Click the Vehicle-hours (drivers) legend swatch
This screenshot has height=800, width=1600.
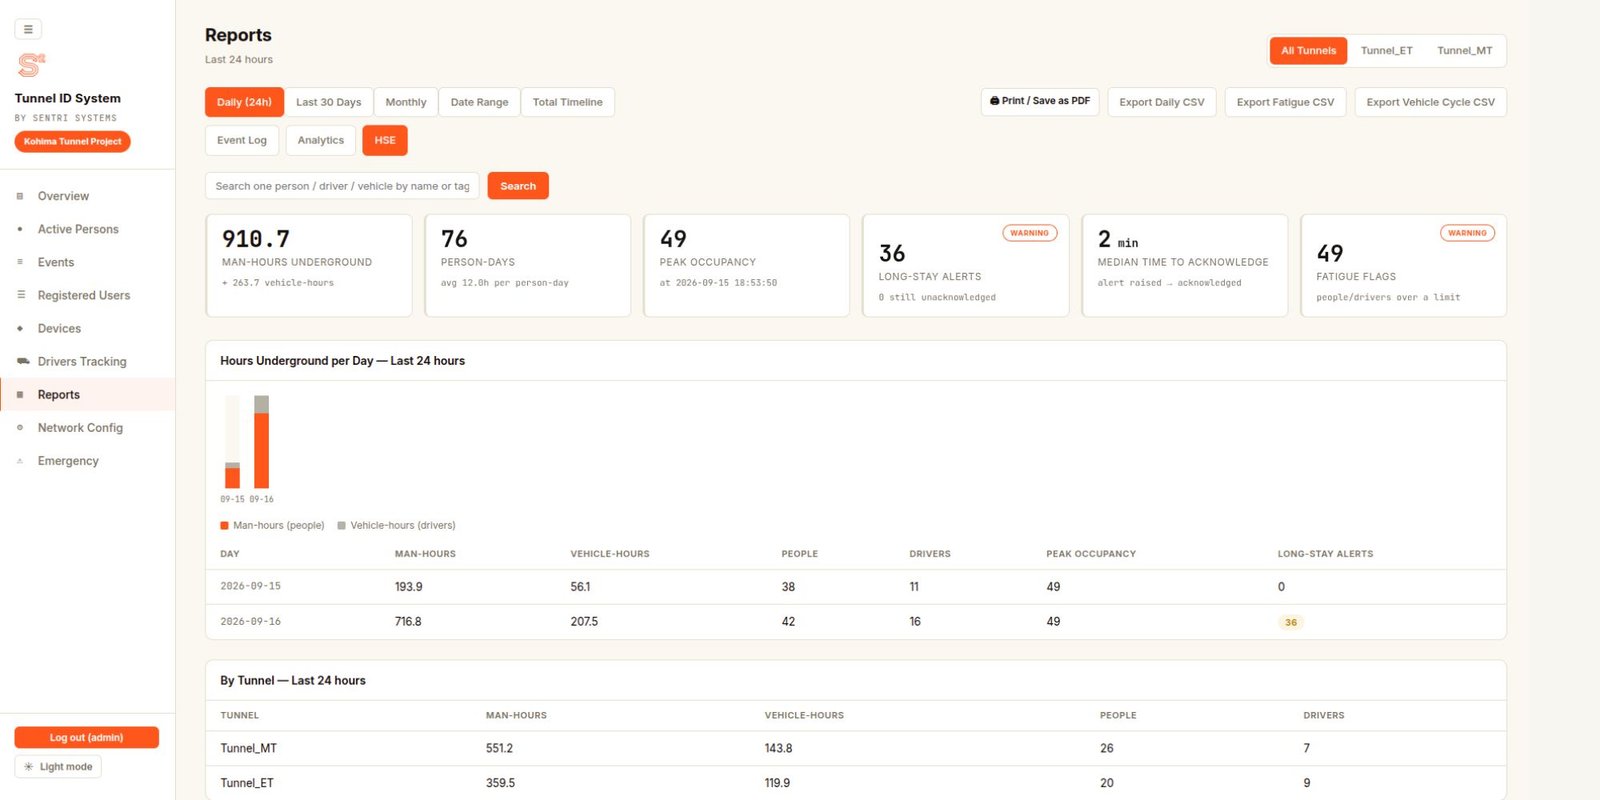point(342,525)
